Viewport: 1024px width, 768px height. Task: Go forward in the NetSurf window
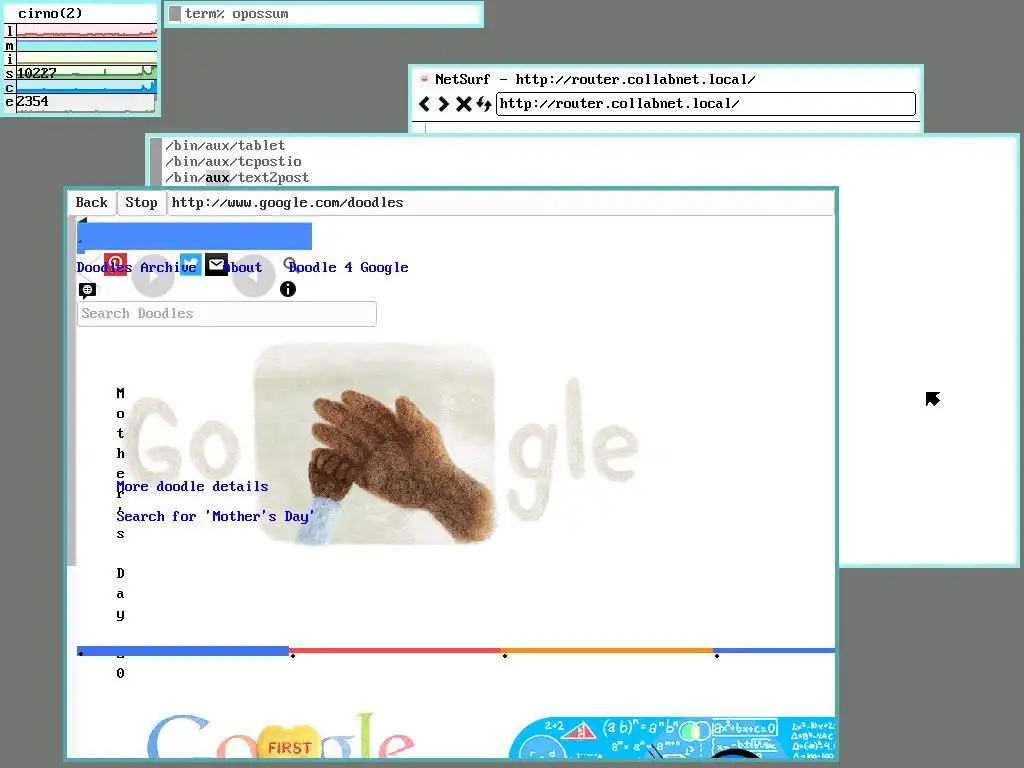[x=444, y=104]
